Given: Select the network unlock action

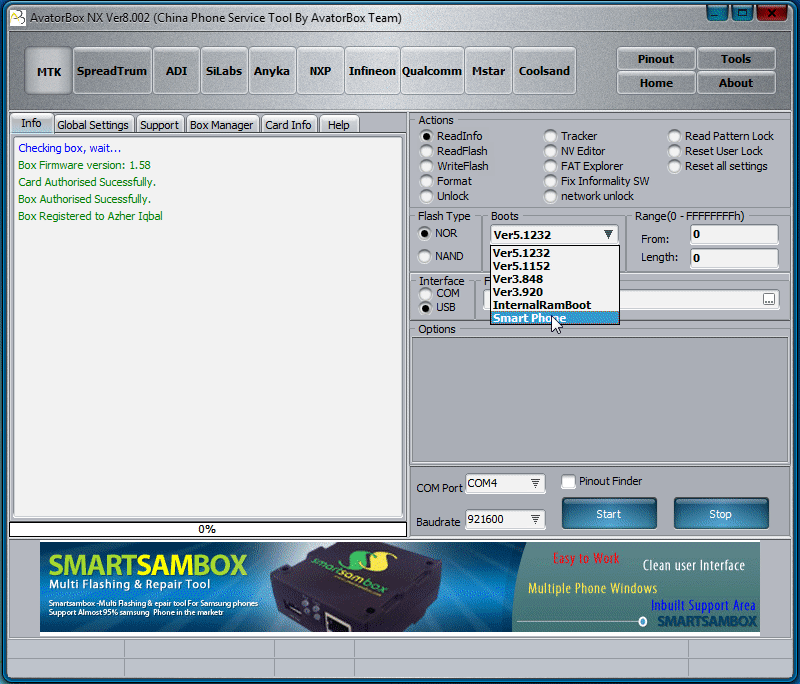Looking at the screenshot, I should [589, 196].
